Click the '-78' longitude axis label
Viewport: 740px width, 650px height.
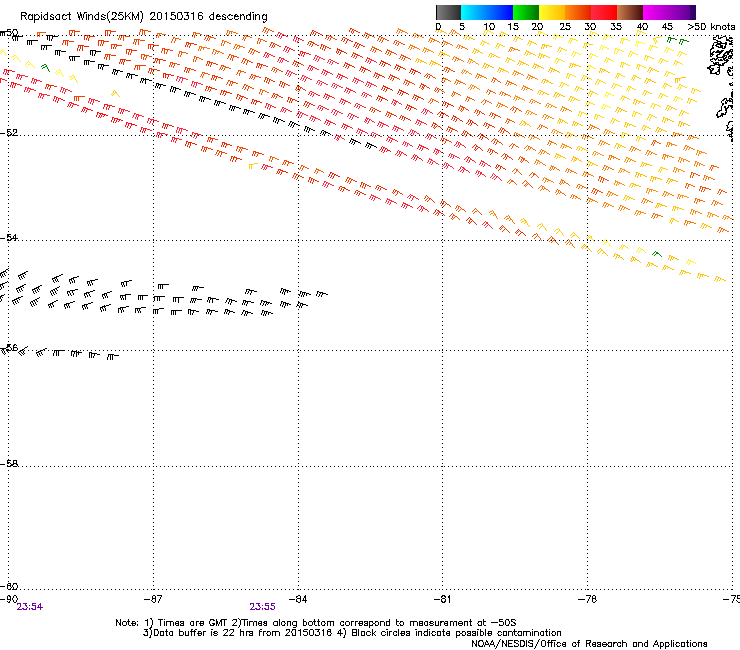(587, 599)
